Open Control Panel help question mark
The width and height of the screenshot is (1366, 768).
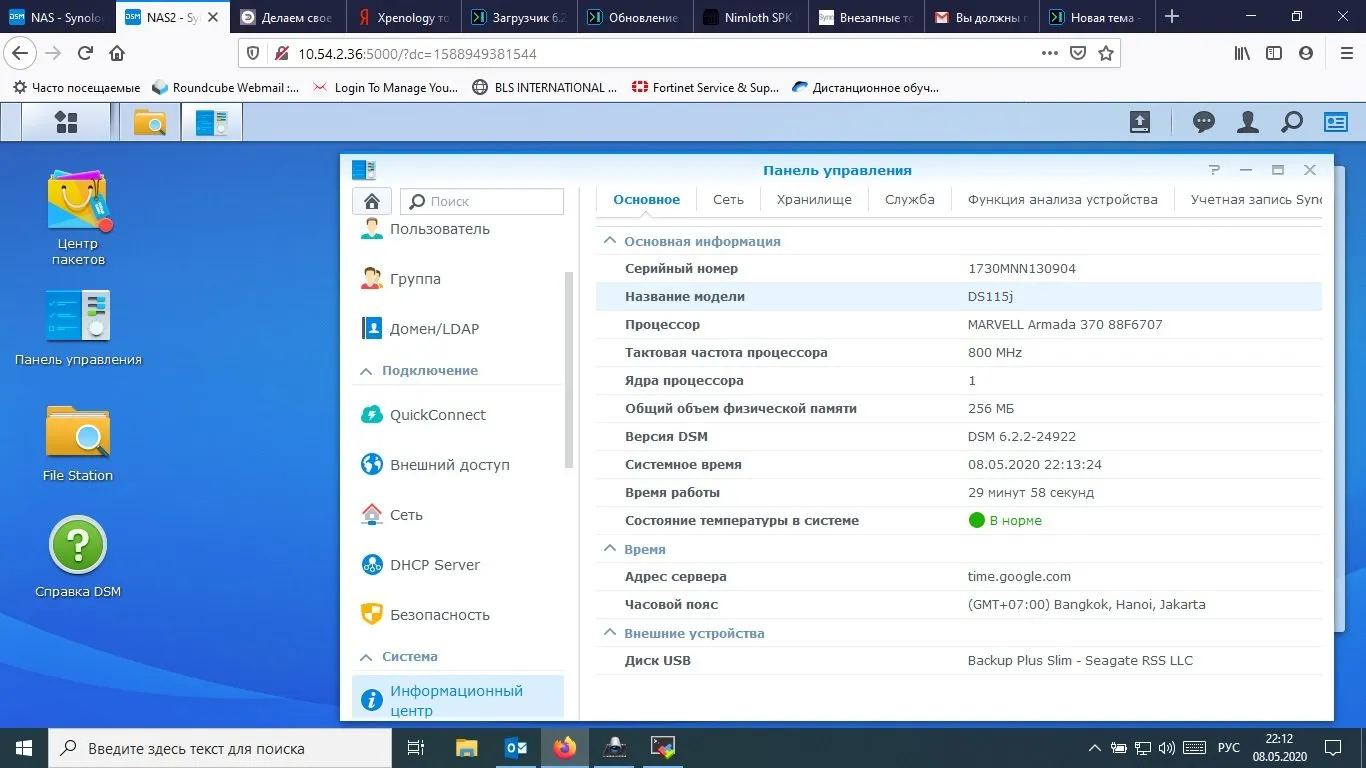point(1214,170)
